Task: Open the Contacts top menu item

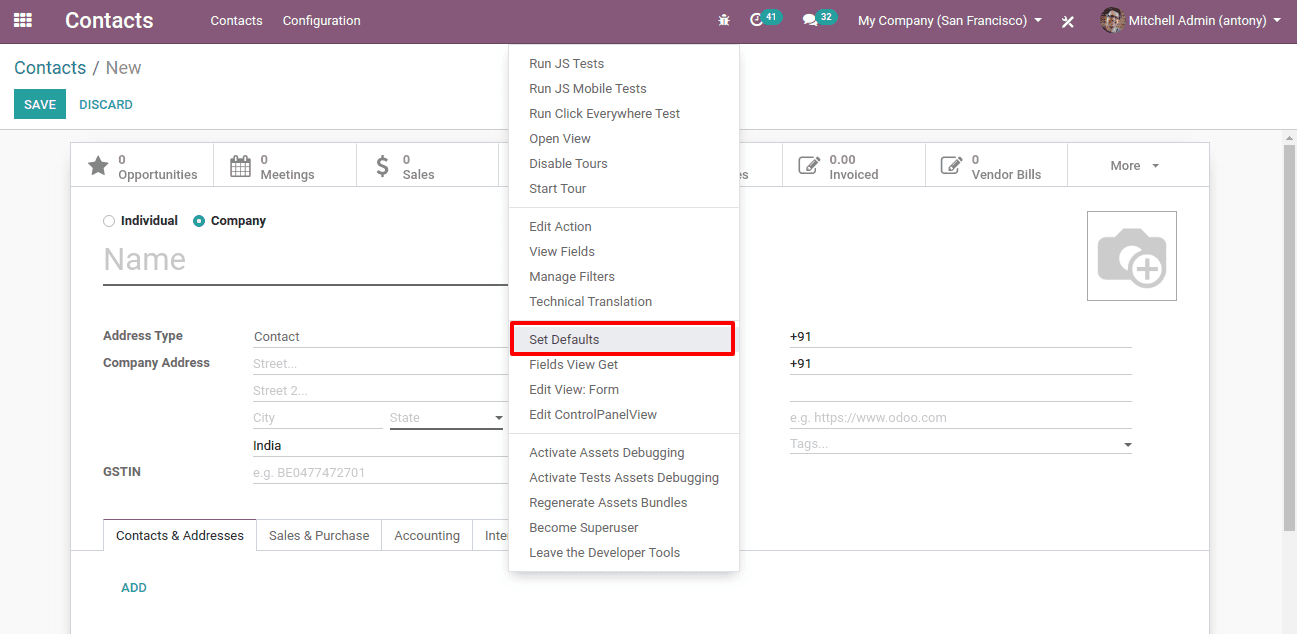Action: (237, 21)
